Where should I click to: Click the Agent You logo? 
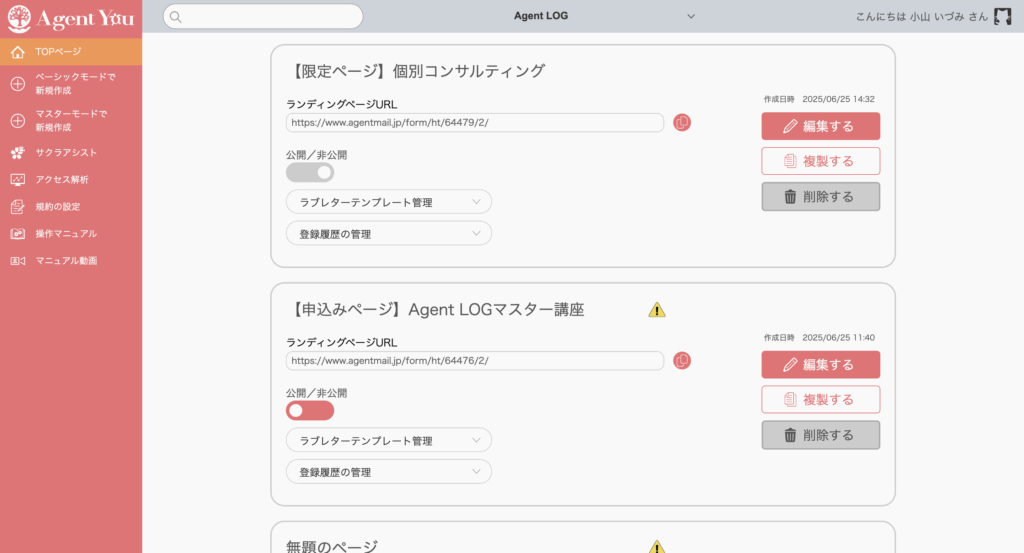[x=71, y=18]
